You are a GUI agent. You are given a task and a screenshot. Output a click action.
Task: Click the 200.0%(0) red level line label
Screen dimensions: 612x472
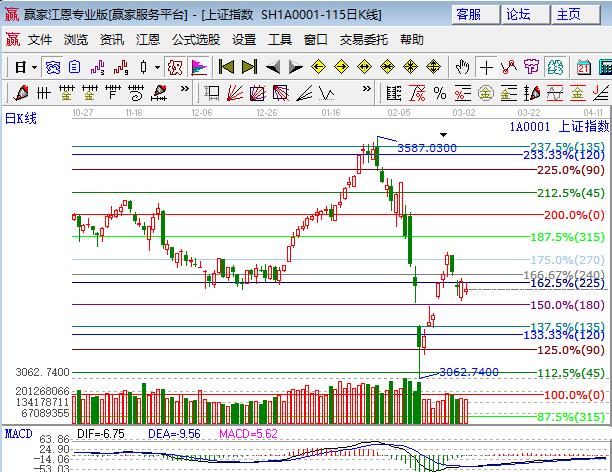pyautogui.click(x=574, y=215)
